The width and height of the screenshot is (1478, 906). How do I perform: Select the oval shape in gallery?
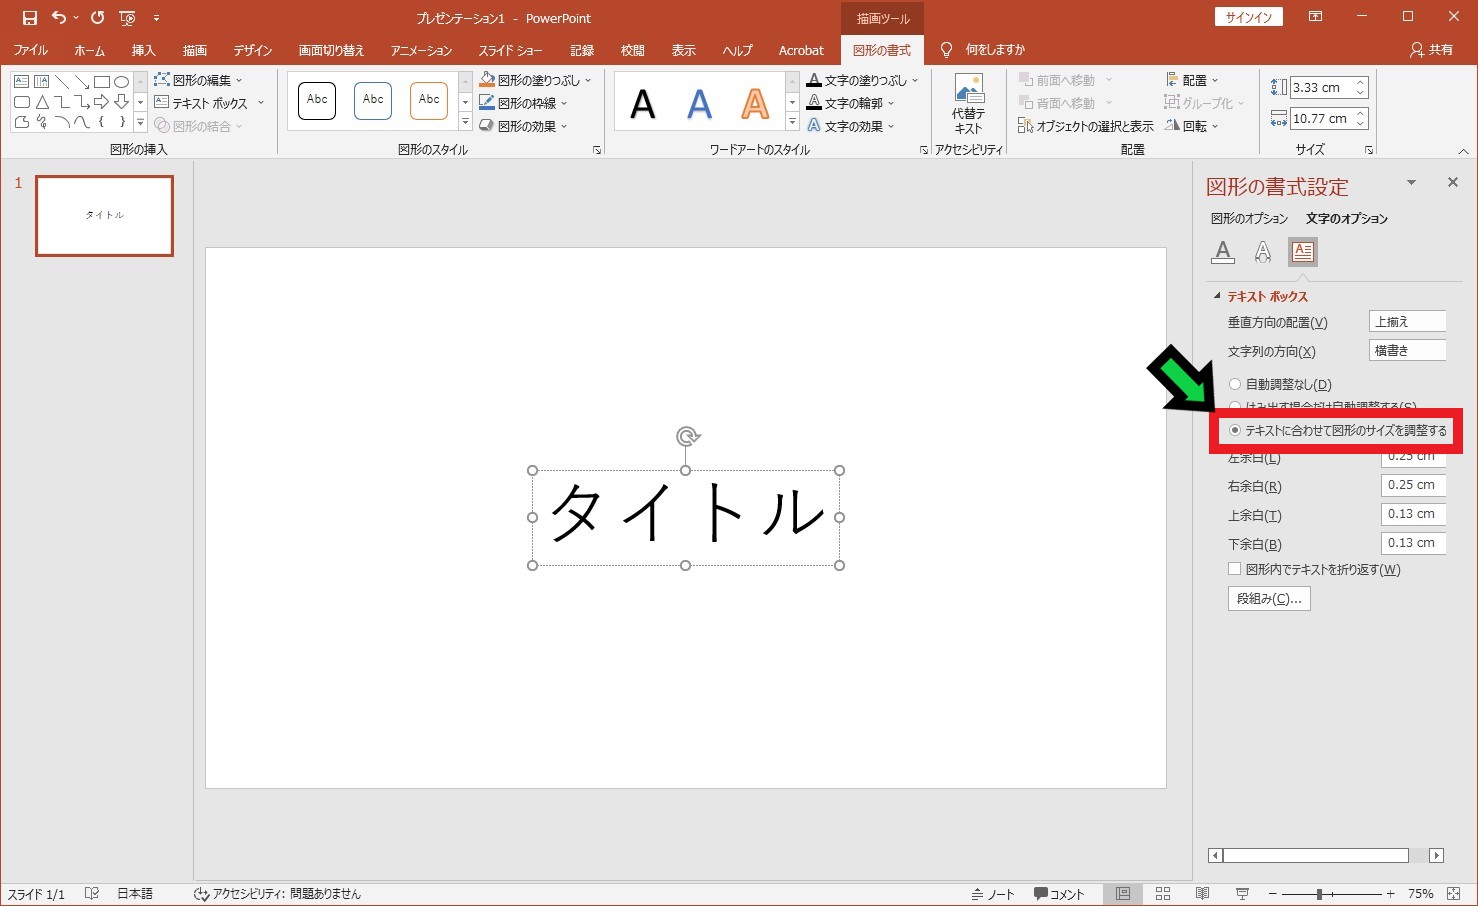[121, 81]
